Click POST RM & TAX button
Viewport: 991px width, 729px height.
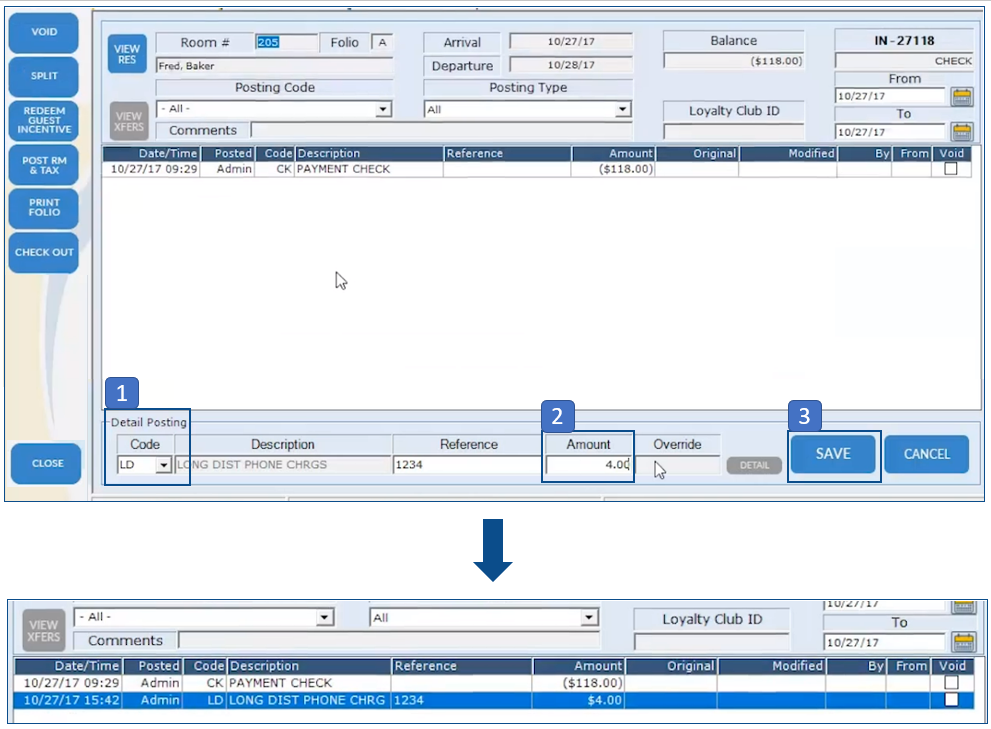click(44, 164)
